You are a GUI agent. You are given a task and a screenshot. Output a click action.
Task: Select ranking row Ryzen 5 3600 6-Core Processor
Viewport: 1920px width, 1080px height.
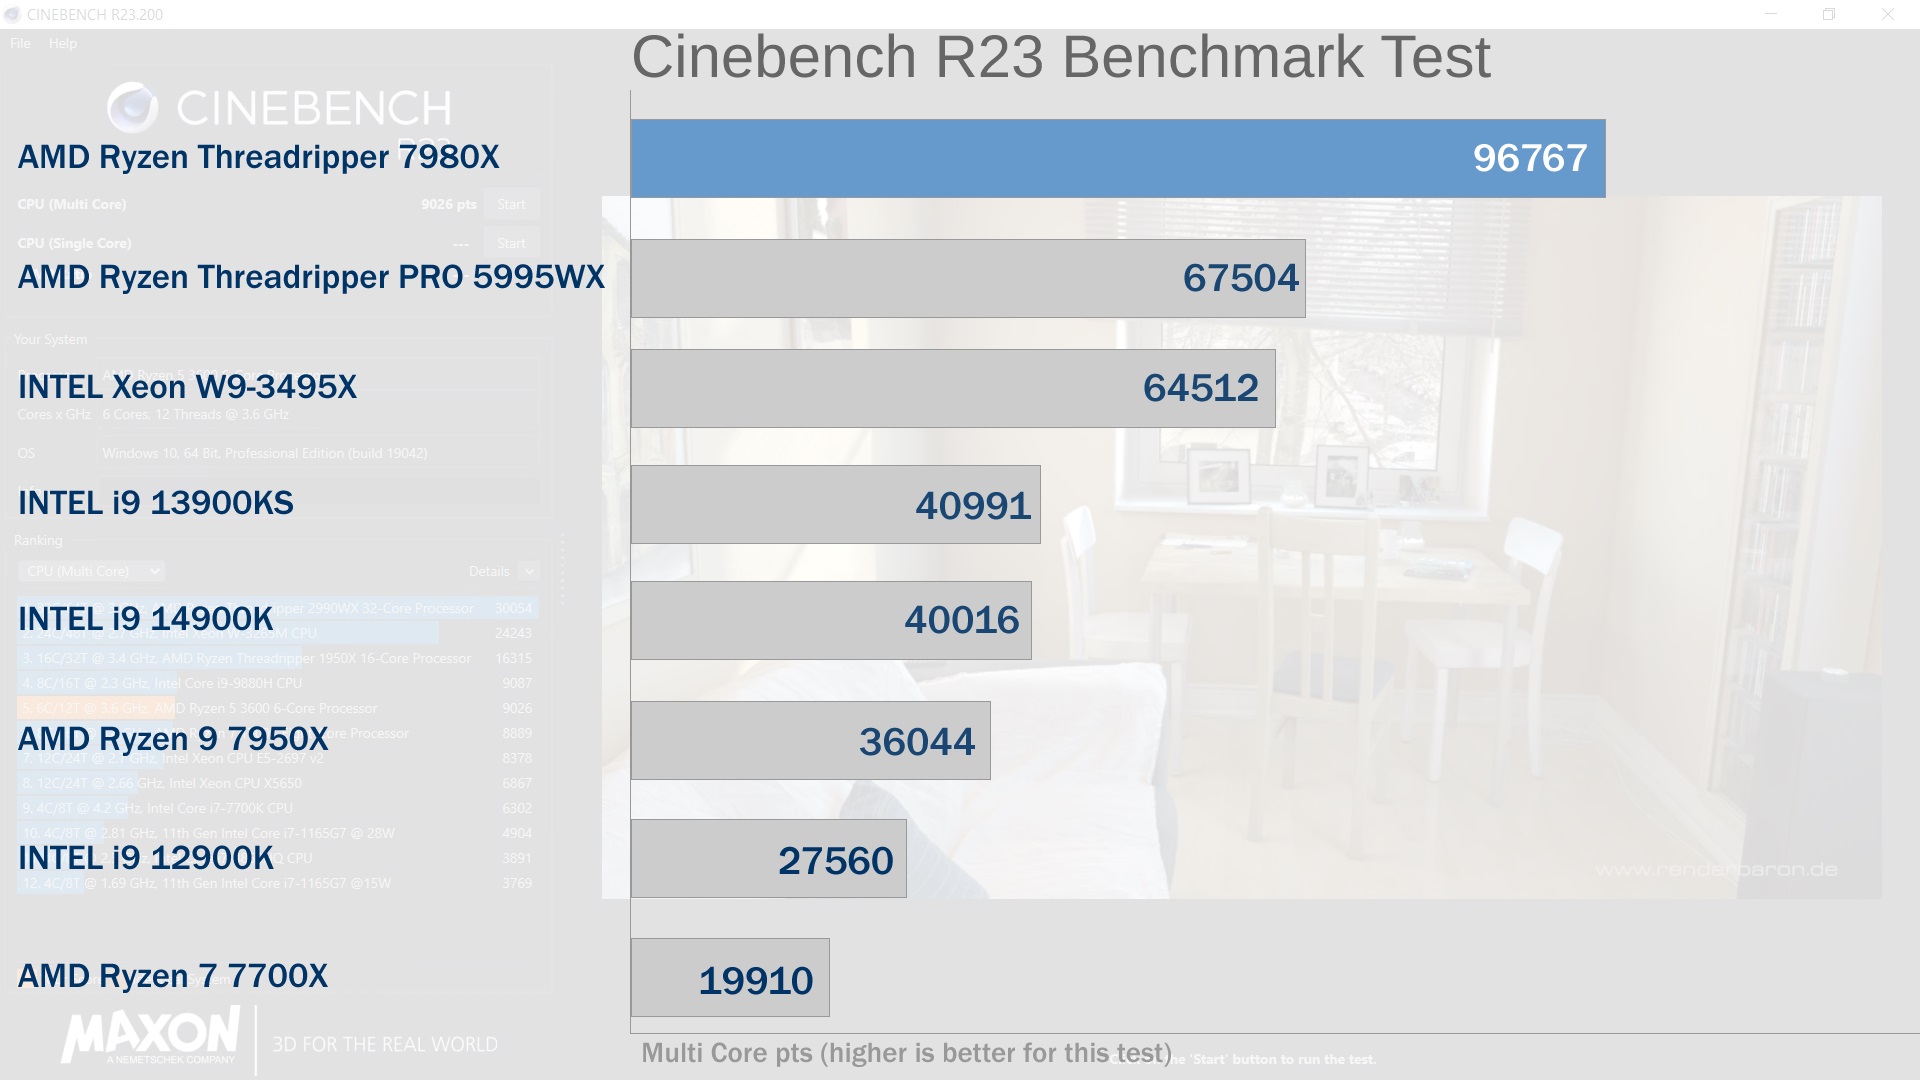click(x=278, y=708)
